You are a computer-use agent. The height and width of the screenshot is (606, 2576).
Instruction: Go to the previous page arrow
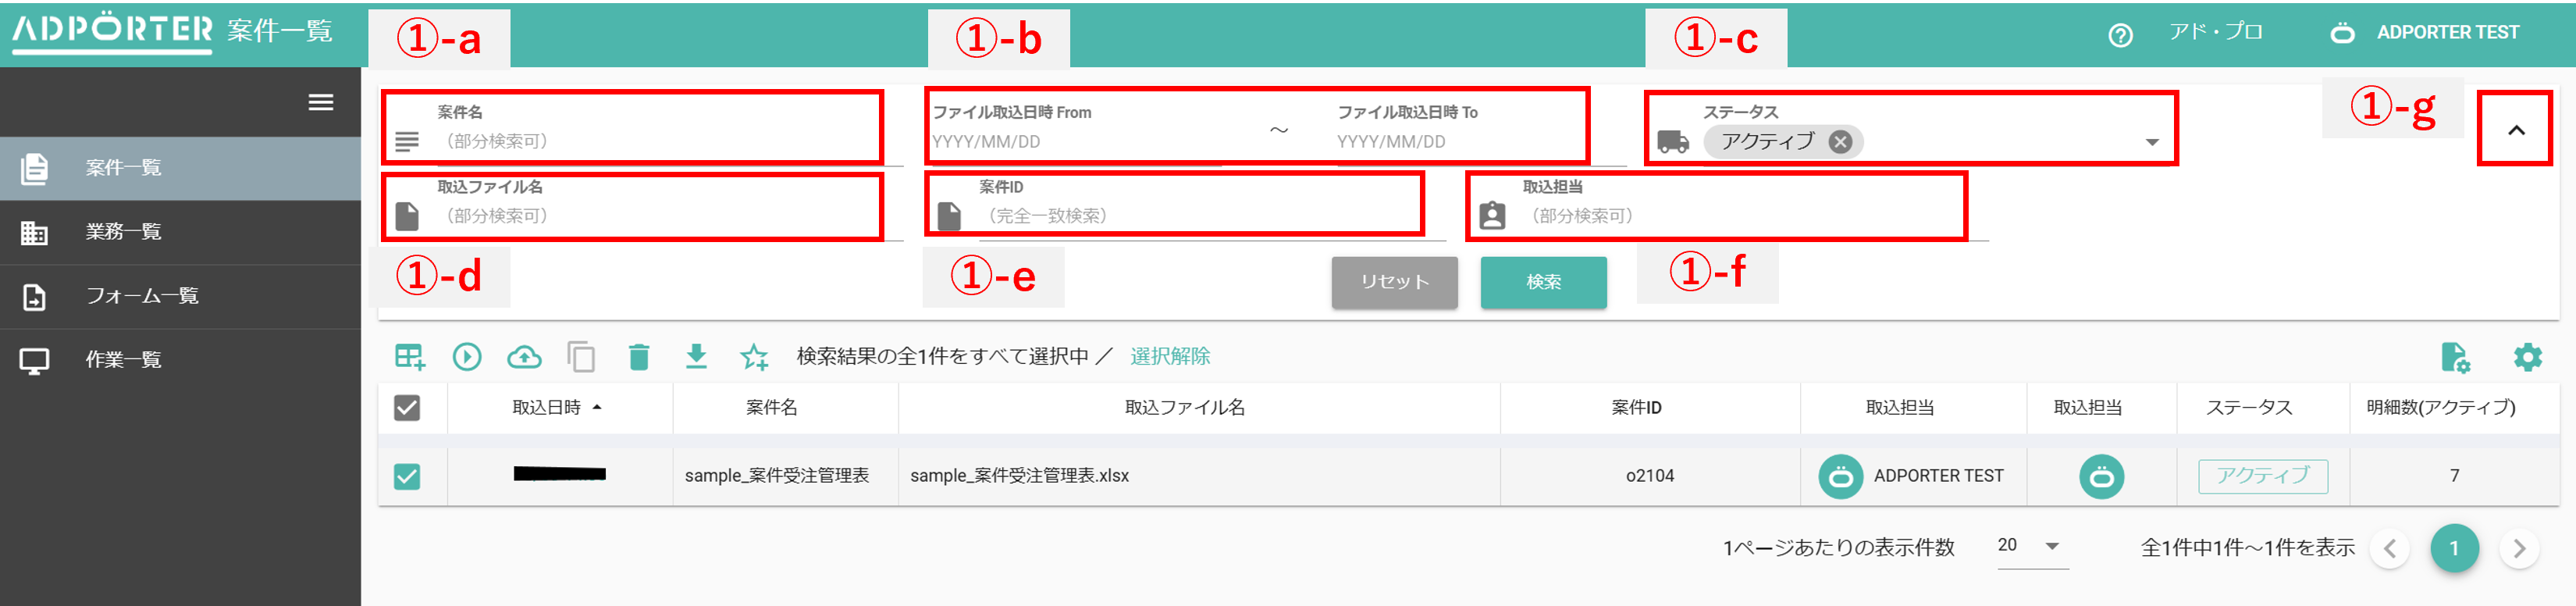pos(2389,548)
